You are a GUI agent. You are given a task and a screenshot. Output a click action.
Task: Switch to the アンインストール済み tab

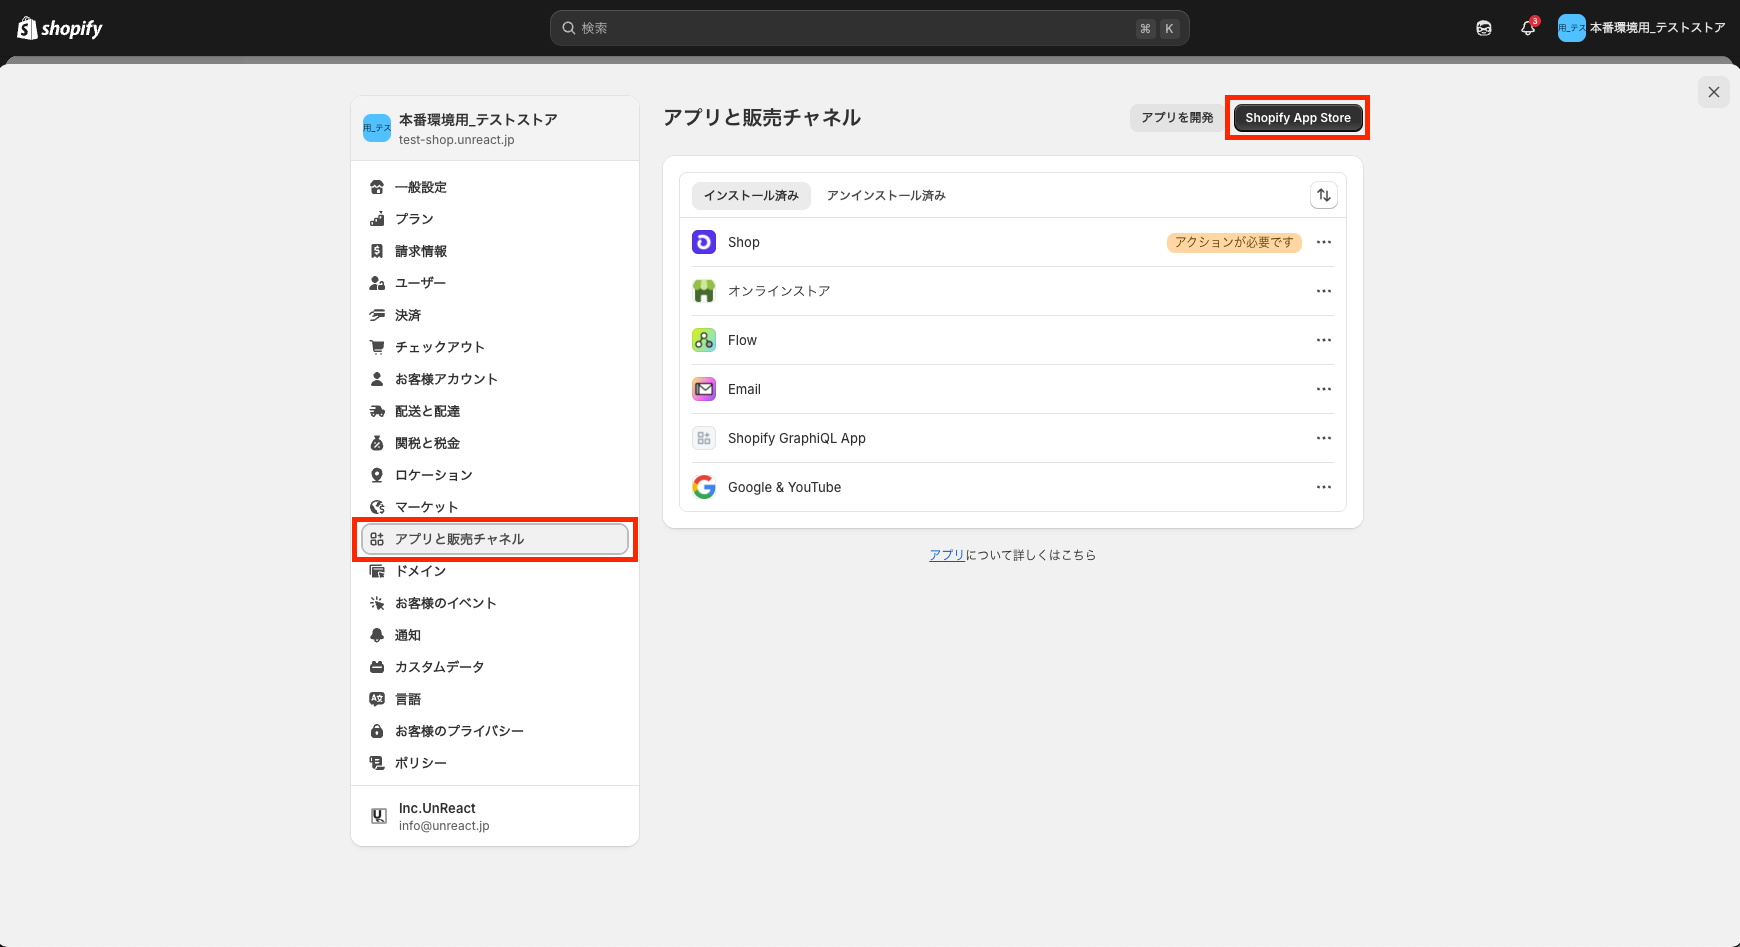[x=884, y=195]
